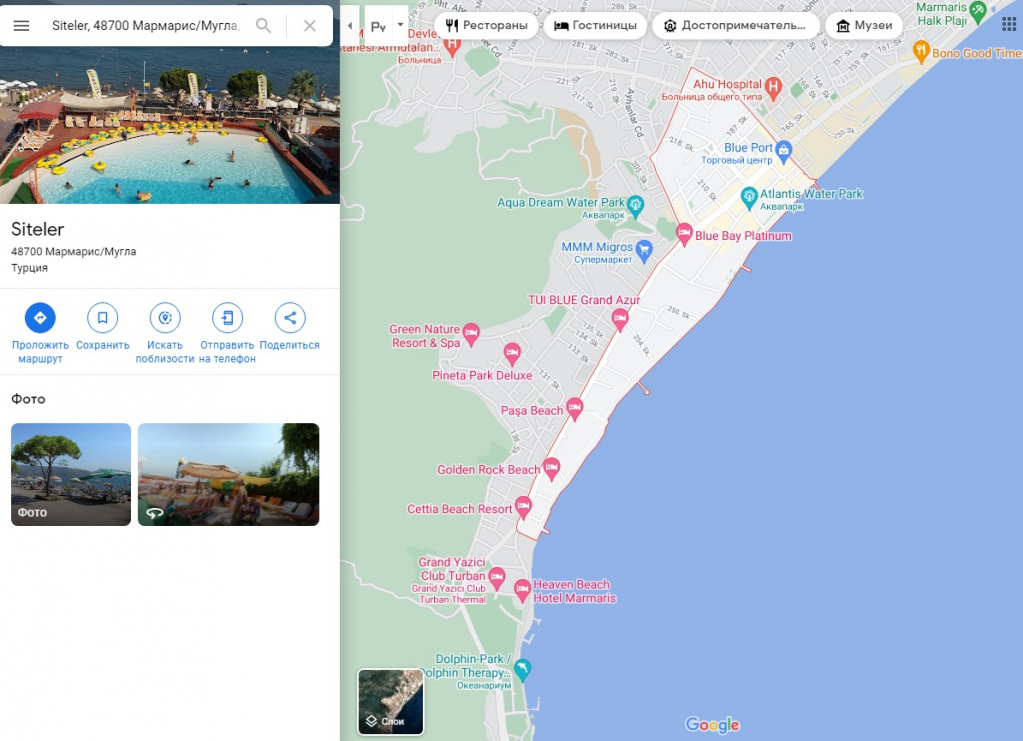Screen dimensions: 1023x741
Task: Filter by Рестораны chip
Action: tap(487, 25)
